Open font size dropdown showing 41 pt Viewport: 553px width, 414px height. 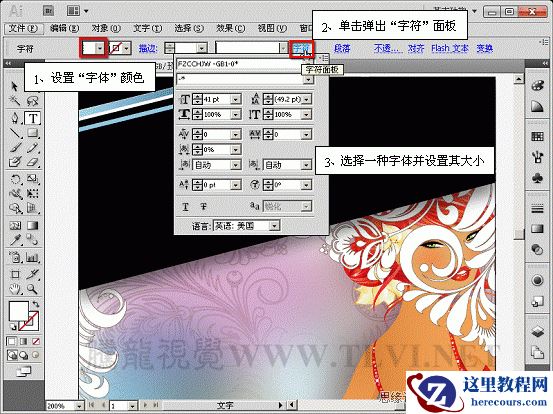click(x=235, y=100)
